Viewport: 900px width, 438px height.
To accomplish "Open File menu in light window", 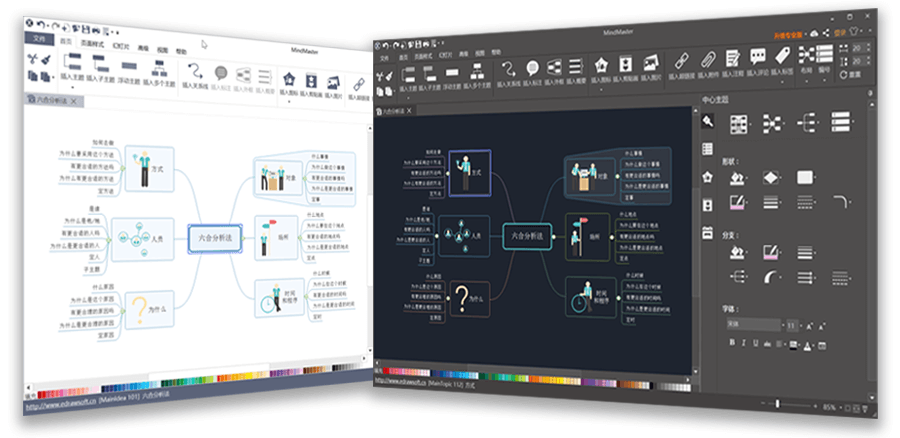I will click(x=38, y=39).
